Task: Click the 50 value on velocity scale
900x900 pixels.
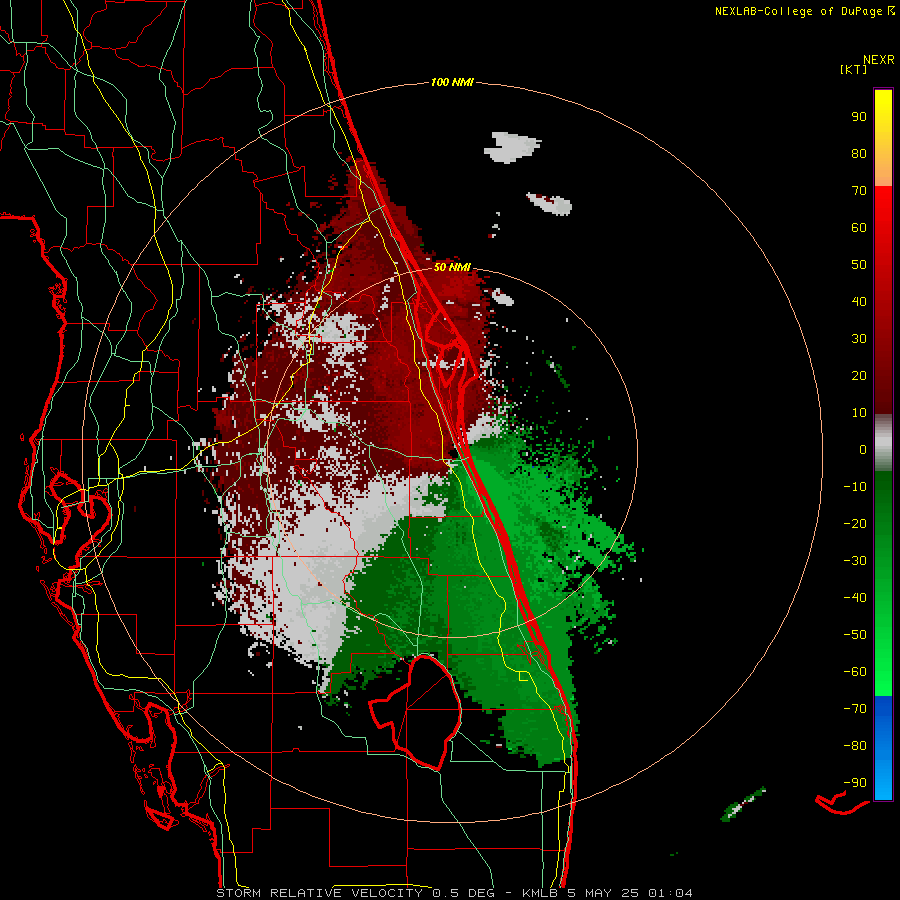Action: [859, 265]
